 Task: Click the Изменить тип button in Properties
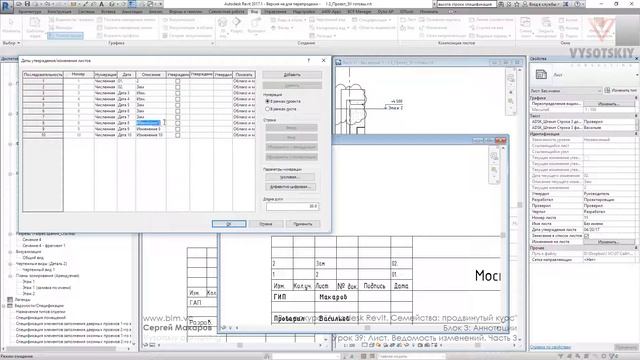620,91
